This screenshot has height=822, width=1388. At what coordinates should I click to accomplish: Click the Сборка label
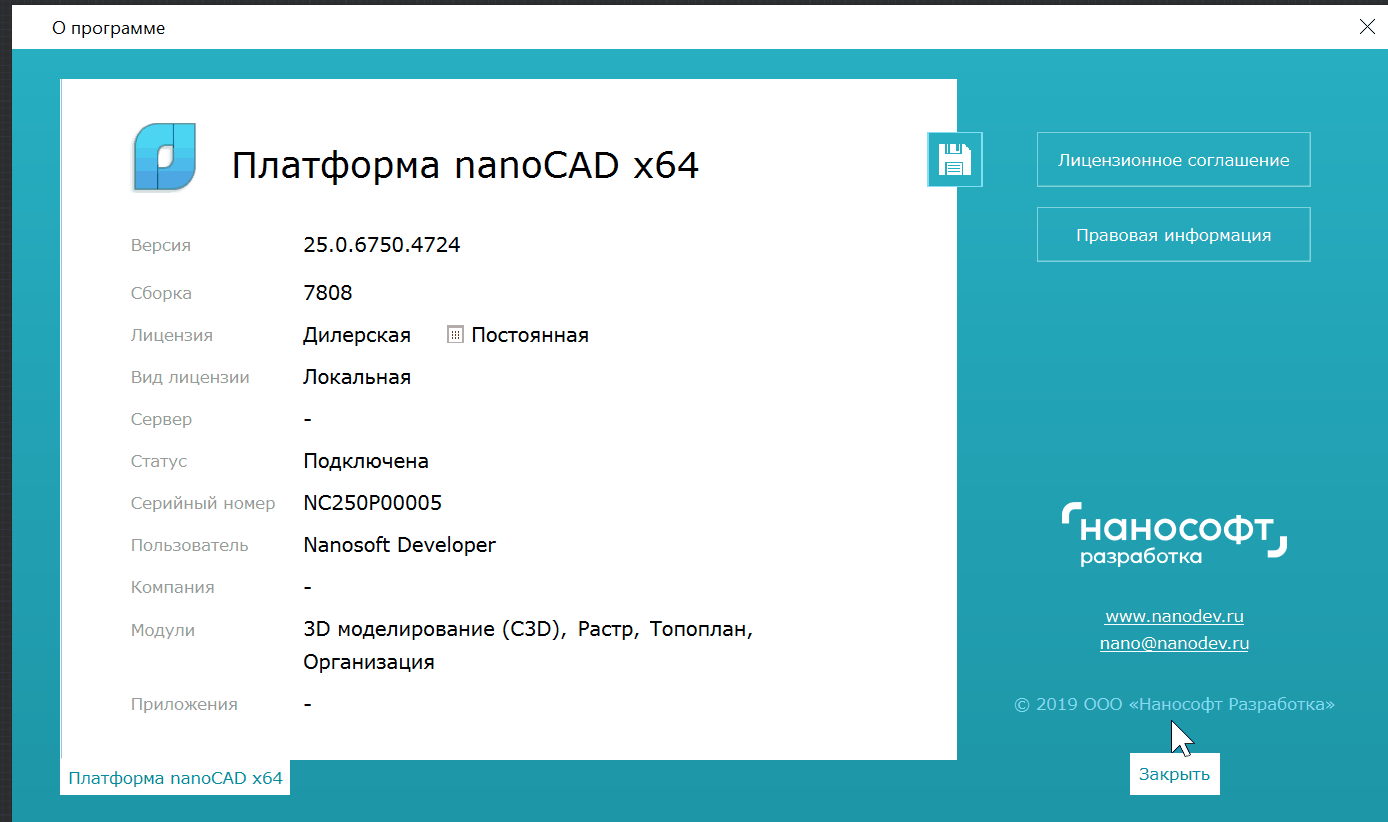(x=161, y=293)
